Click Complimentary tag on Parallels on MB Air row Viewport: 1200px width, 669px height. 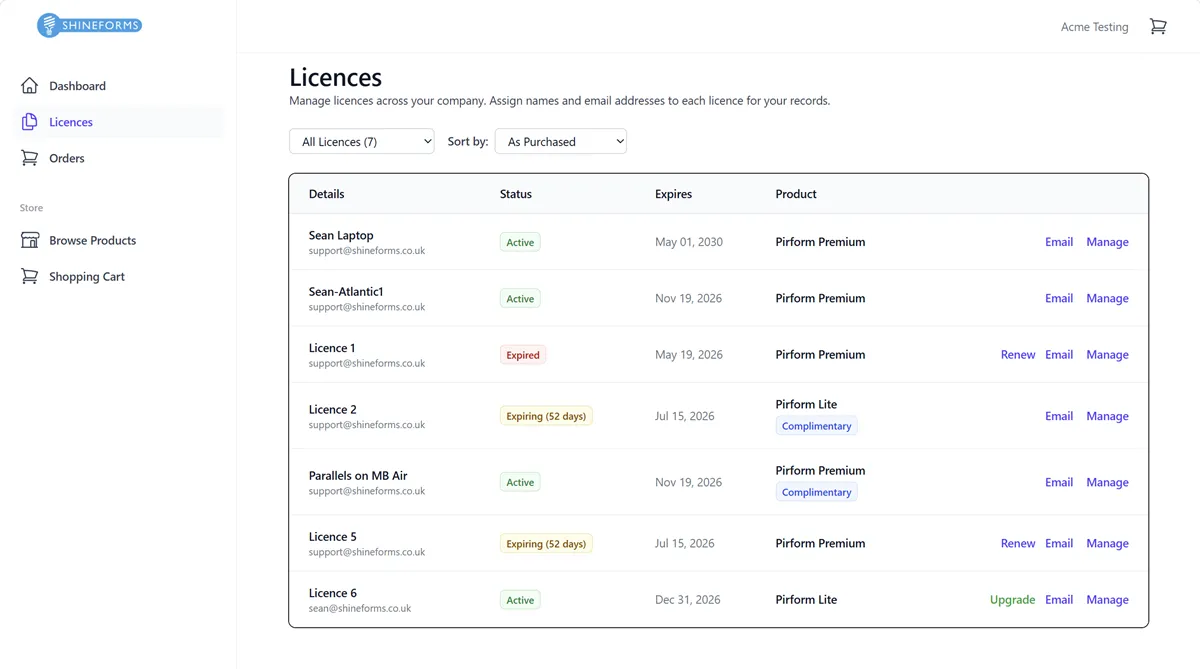click(x=816, y=492)
